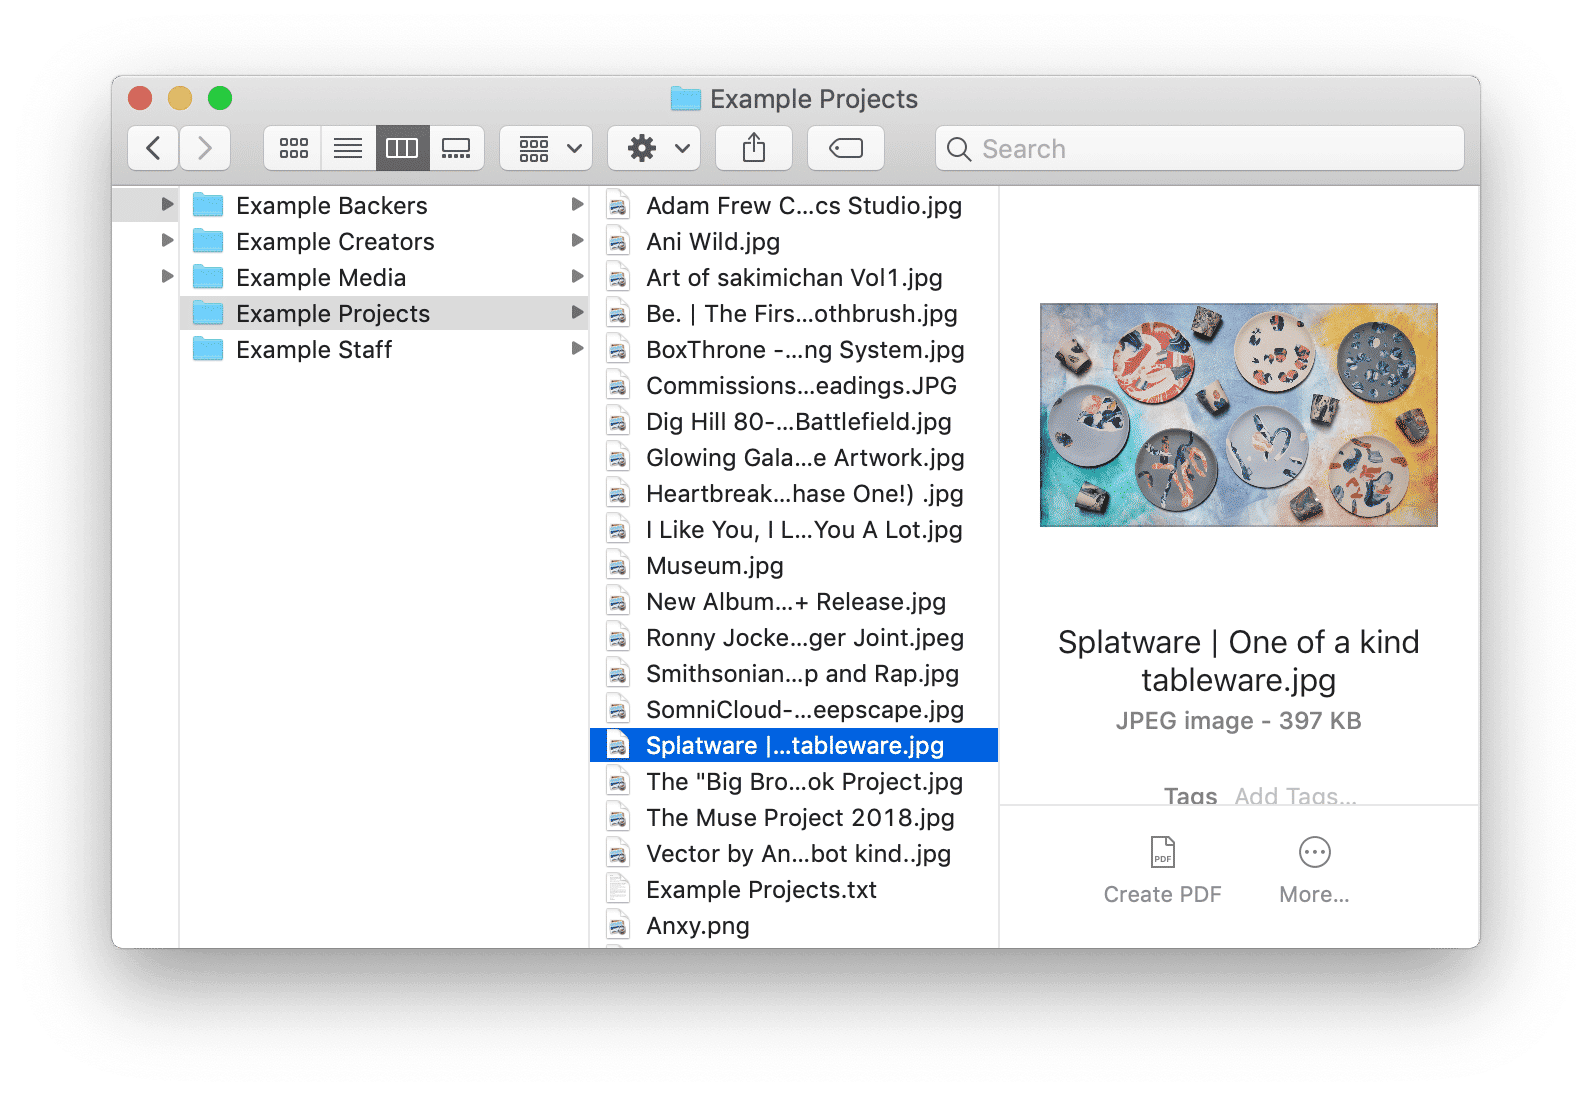The width and height of the screenshot is (1592, 1096).
Task: Click the arrow right of Example Media
Action: [577, 277]
